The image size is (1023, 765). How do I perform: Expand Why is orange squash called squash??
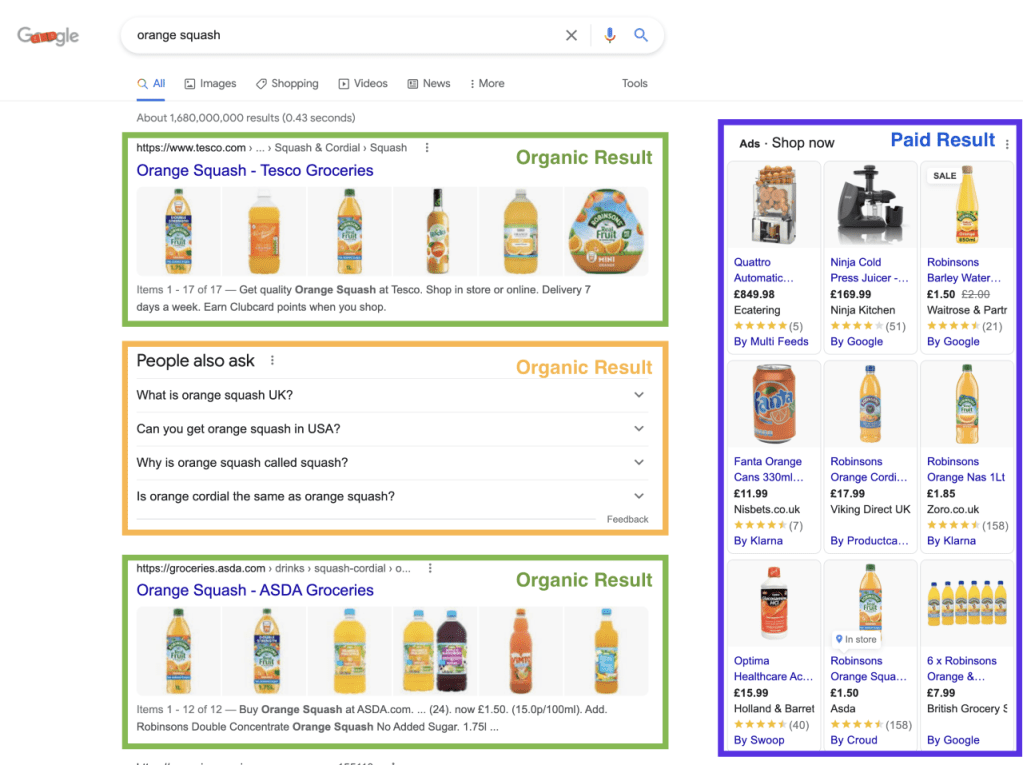pos(390,462)
